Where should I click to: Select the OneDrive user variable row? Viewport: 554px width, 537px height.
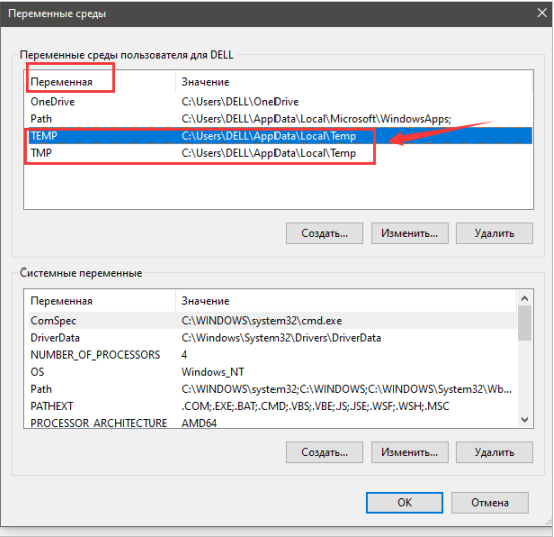point(278,102)
